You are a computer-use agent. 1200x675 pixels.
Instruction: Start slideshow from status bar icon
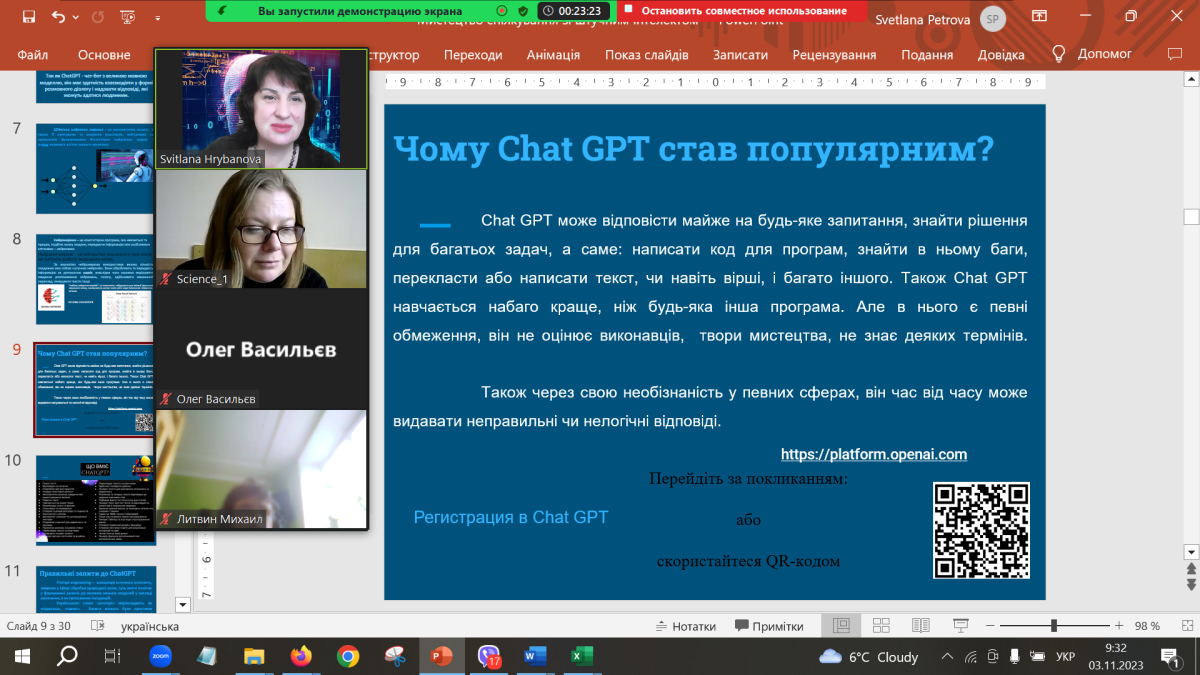tap(961, 626)
